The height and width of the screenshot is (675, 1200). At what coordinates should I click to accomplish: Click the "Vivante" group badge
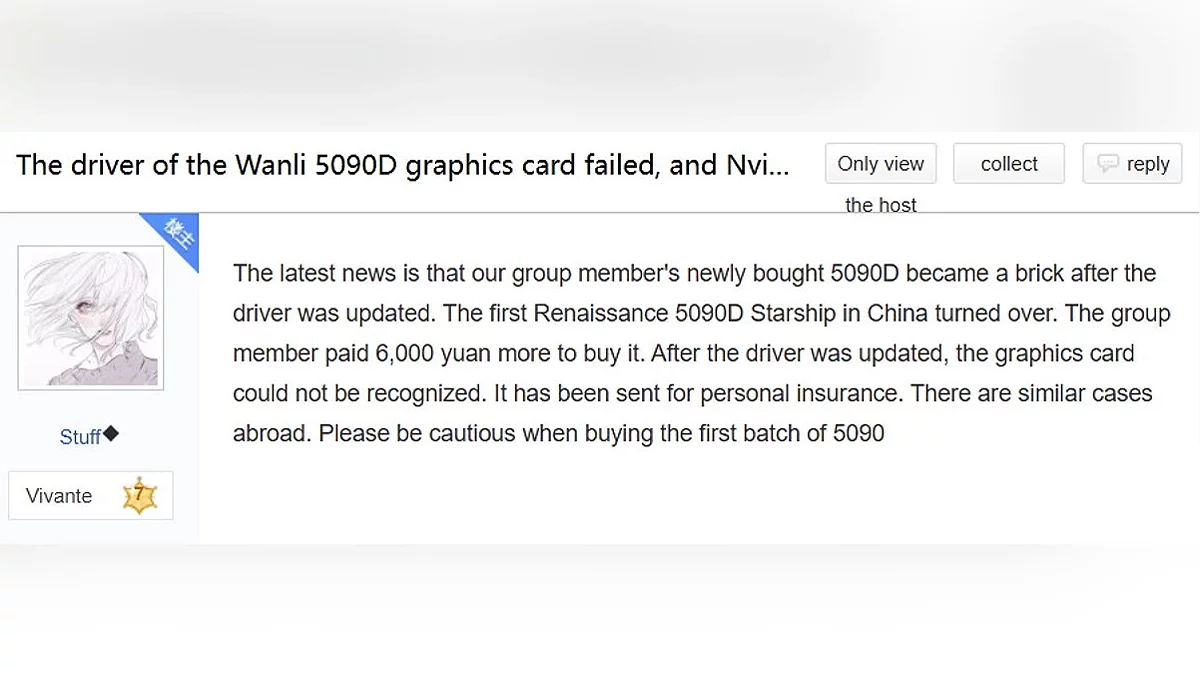tap(59, 496)
